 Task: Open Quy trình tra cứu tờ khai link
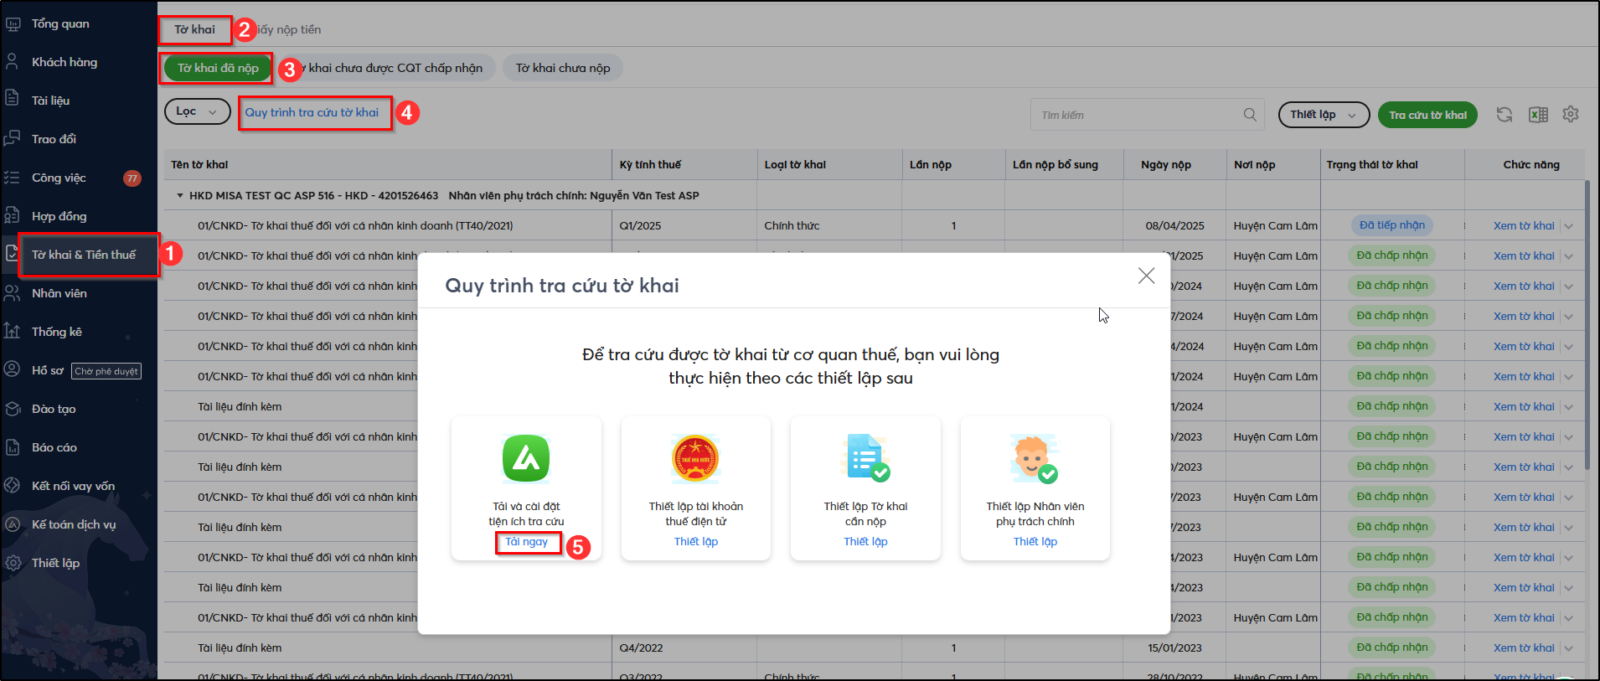[312, 113]
